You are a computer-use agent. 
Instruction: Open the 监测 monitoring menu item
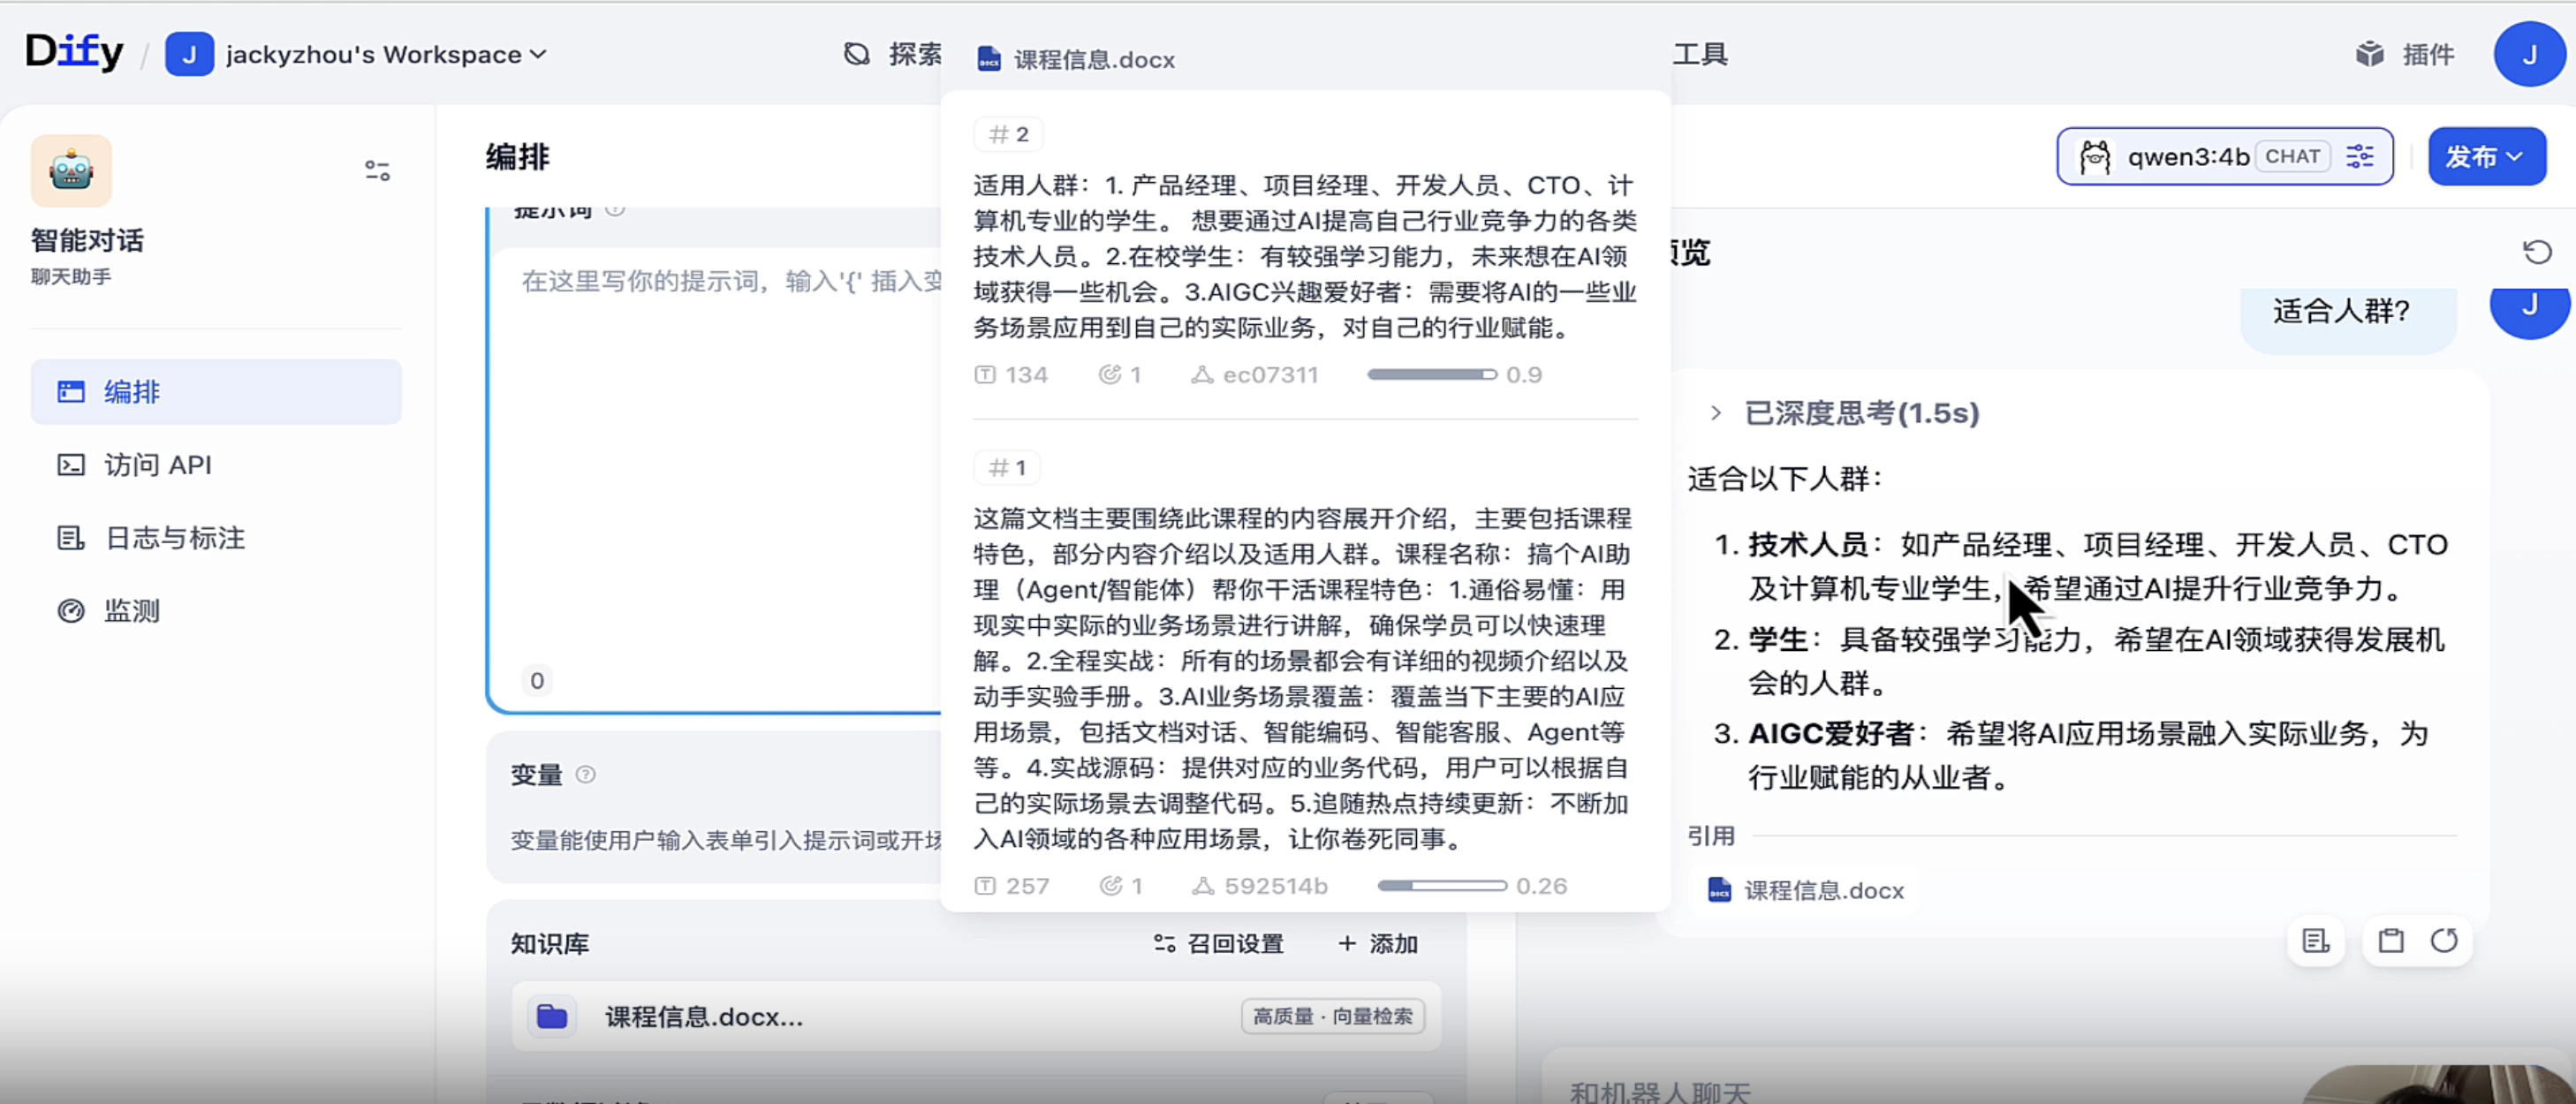[132, 611]
